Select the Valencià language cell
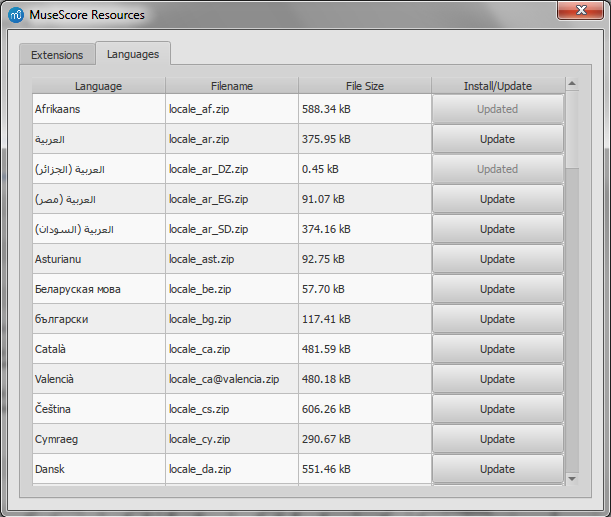 click(99, 379)
